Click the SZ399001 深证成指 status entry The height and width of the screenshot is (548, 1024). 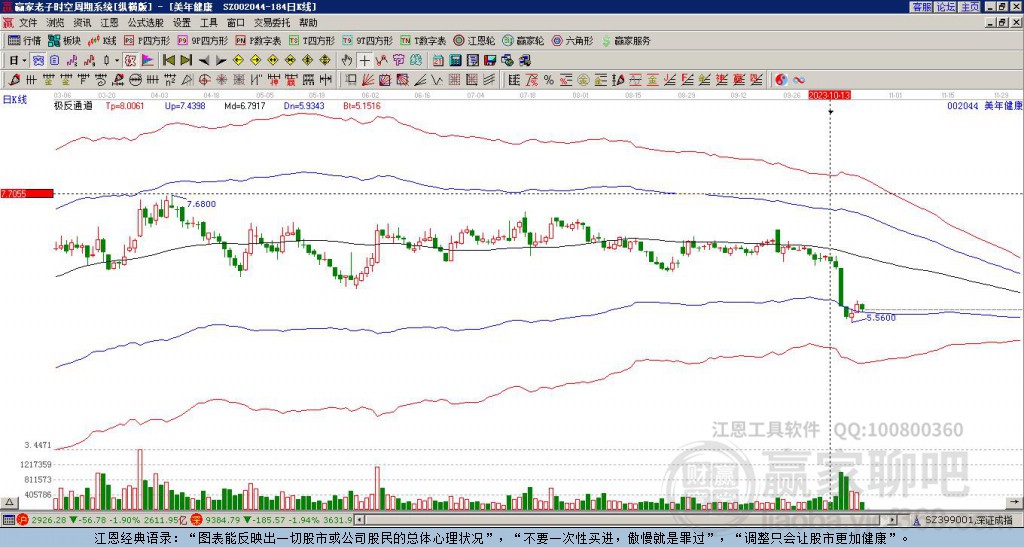pyautogui.click(x=968, y=521)
